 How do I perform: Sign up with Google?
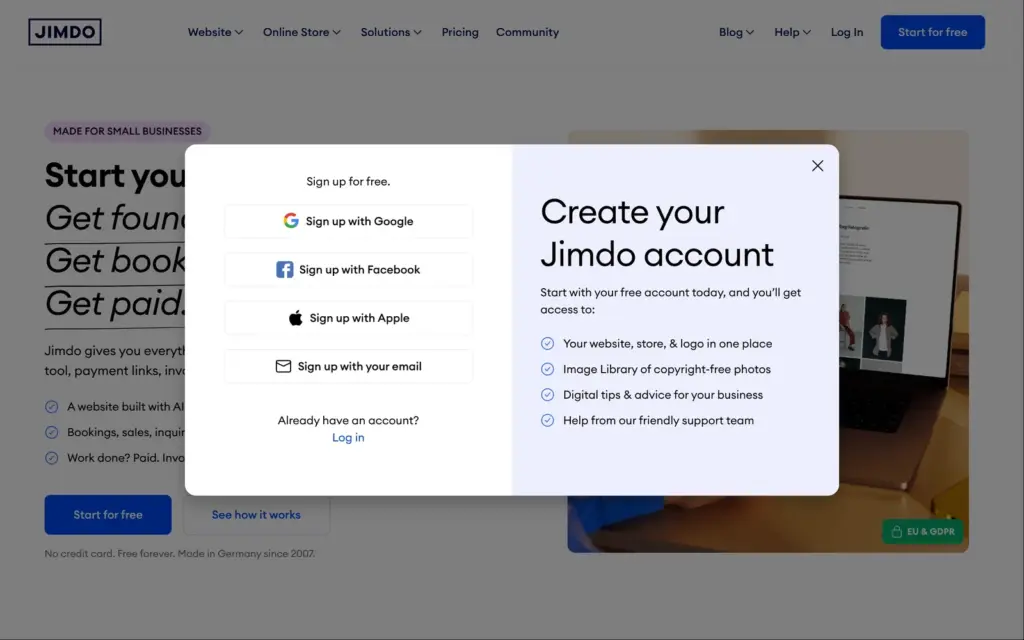coord(348,221)
